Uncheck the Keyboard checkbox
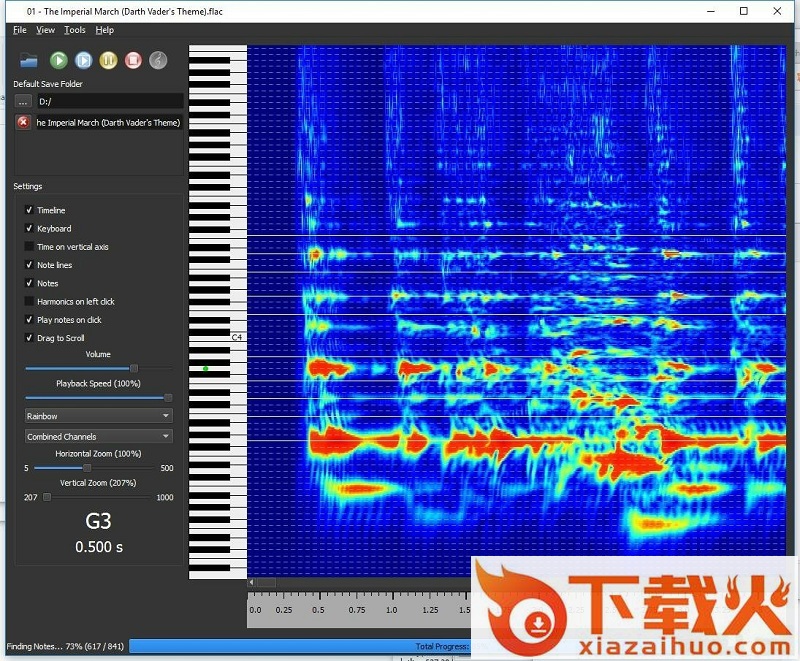800x661 pixels. coord(29,228)
